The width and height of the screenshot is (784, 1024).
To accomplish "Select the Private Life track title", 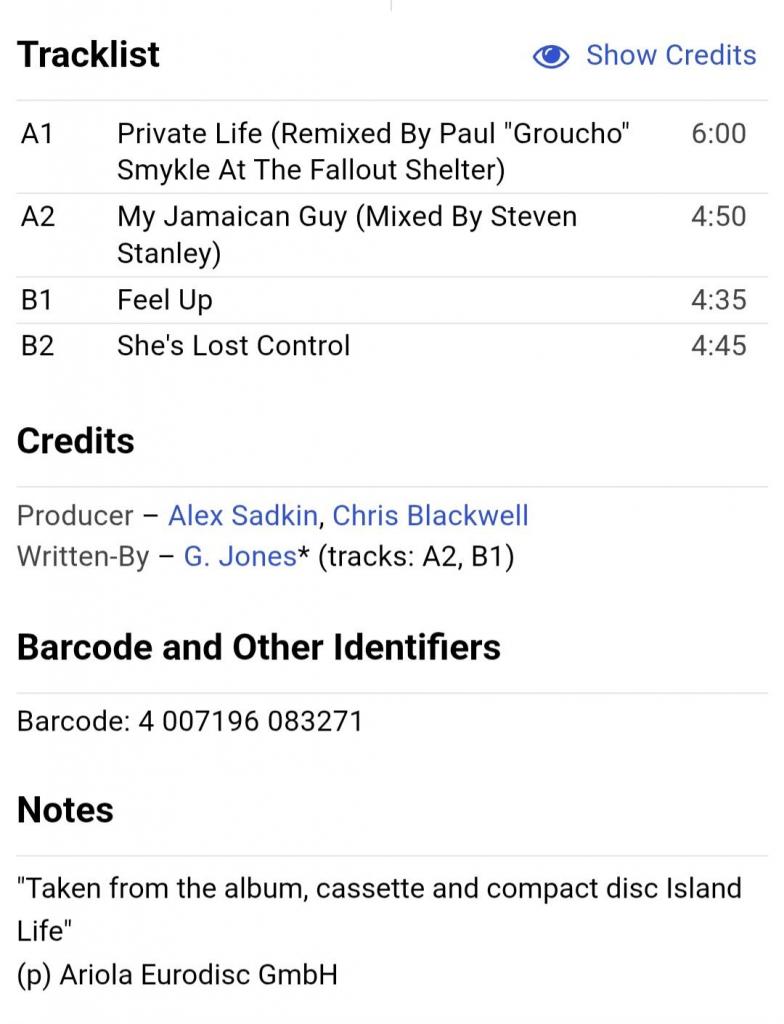I will pyautogui.click(x=373, y=151).
